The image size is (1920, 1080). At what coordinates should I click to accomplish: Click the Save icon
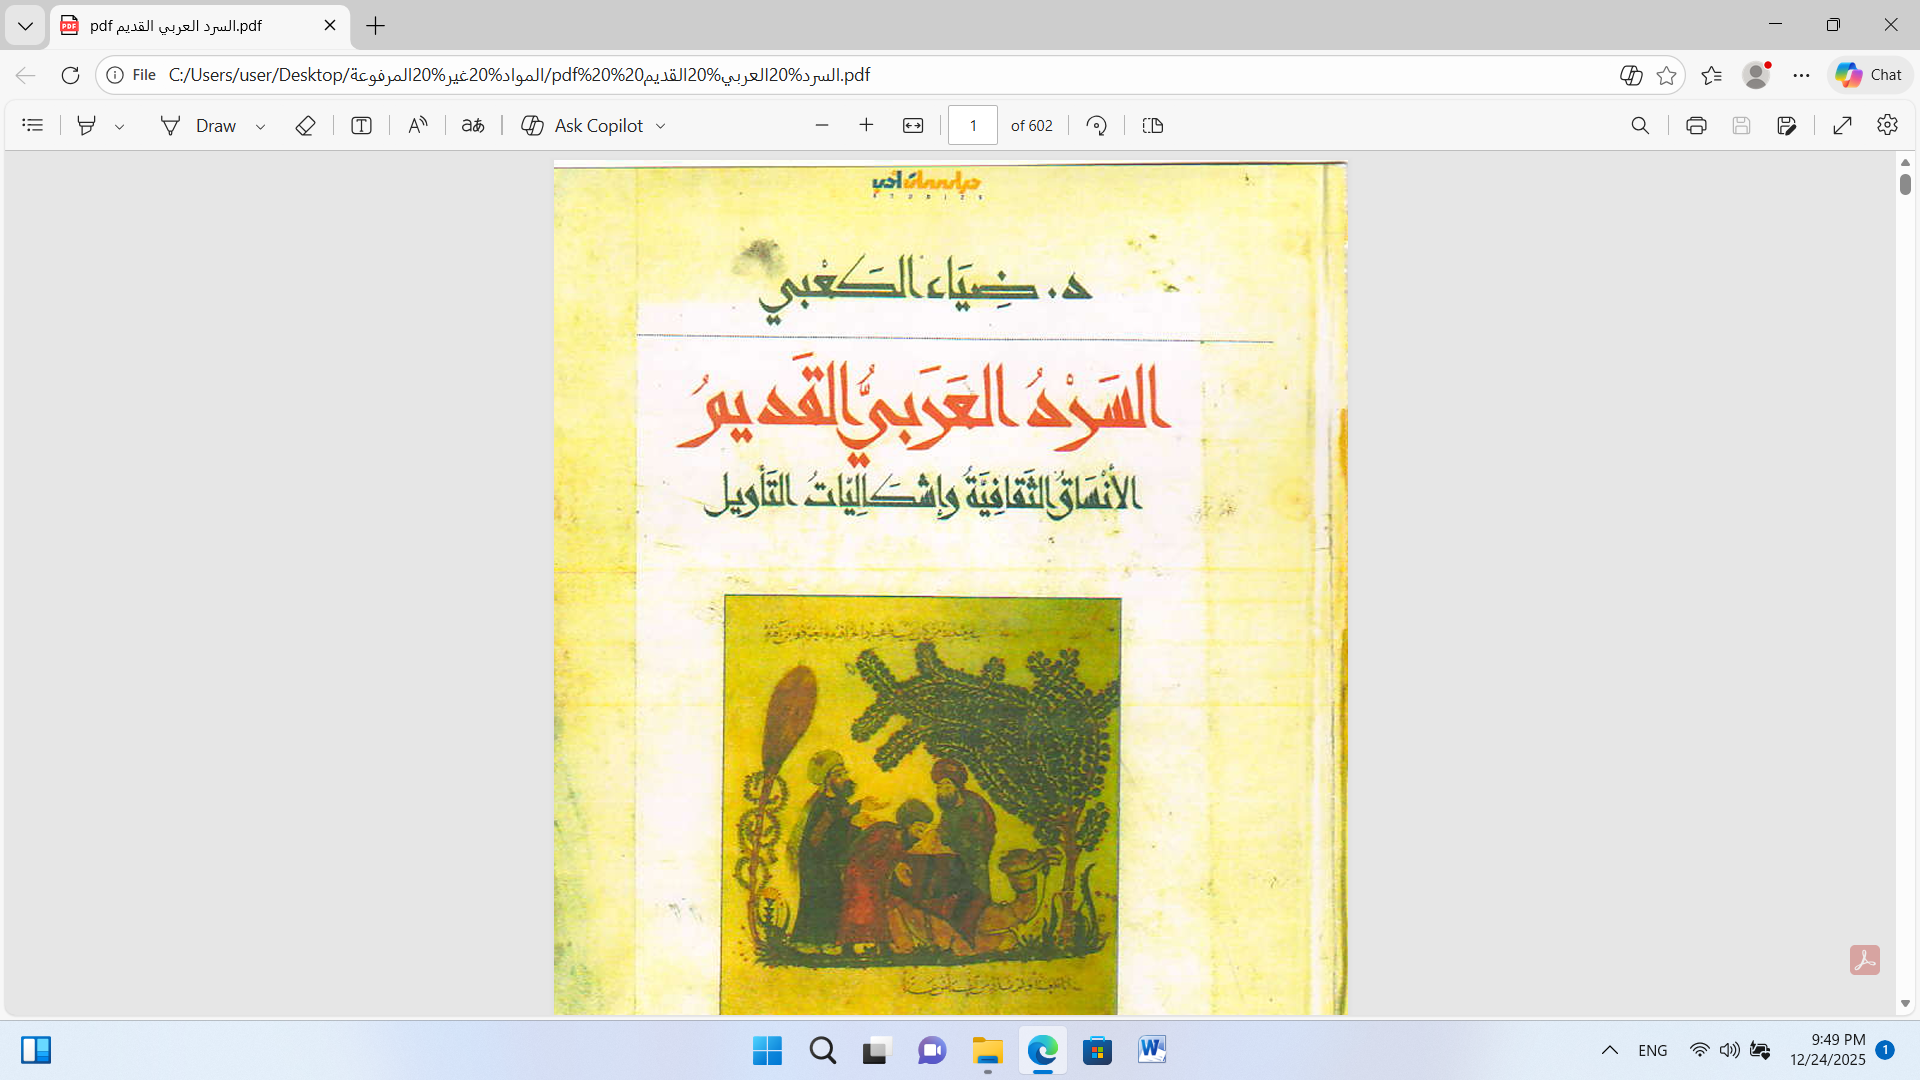click(1741, 125)
